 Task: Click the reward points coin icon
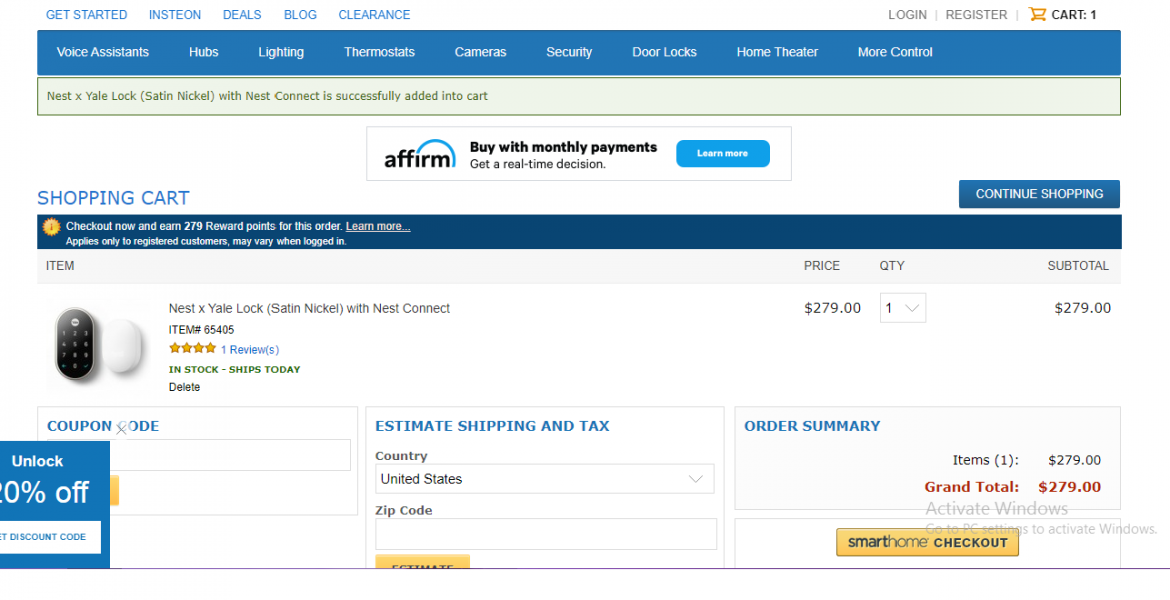pos(51,227)
